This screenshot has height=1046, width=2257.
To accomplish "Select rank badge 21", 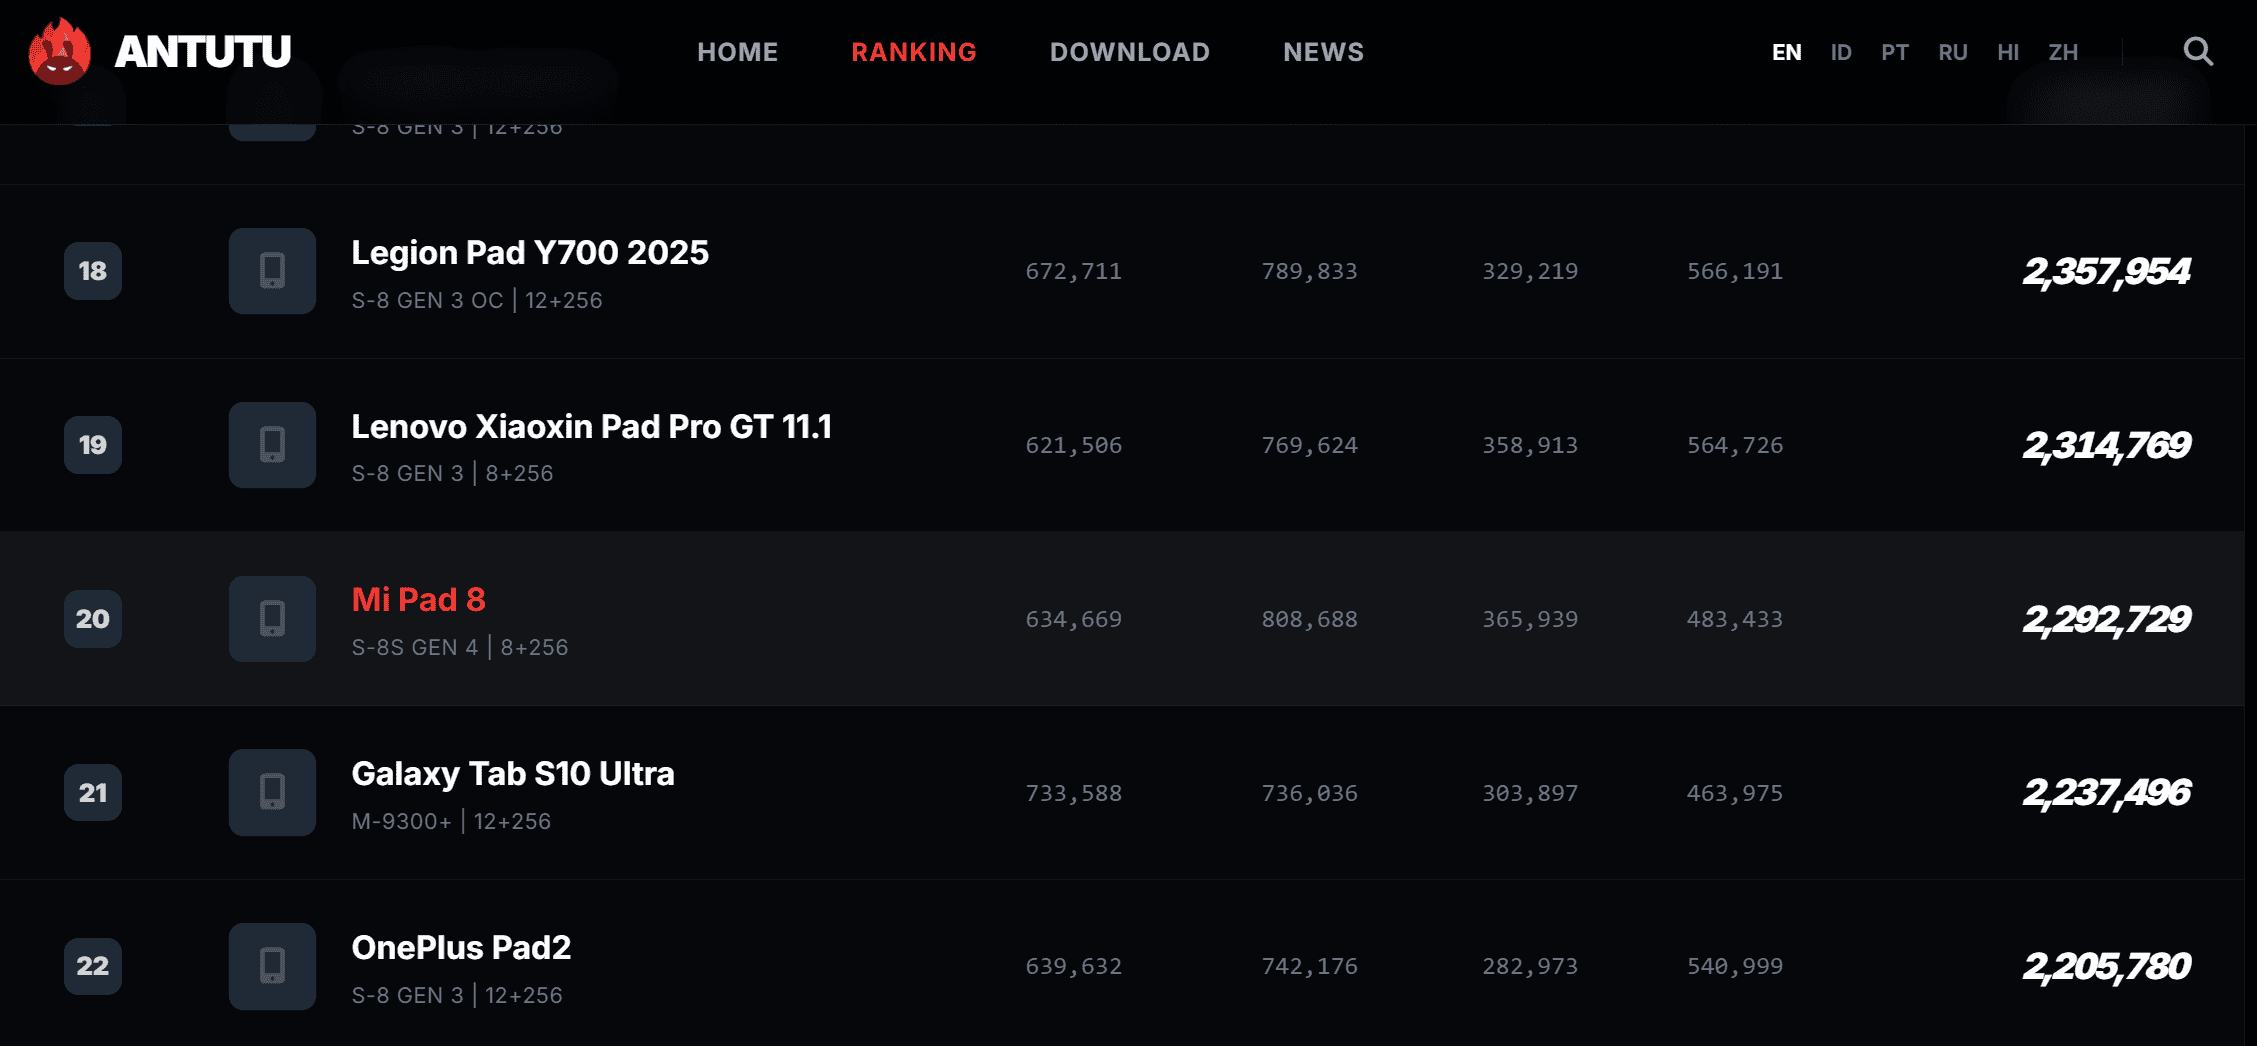I will (93, 793).
